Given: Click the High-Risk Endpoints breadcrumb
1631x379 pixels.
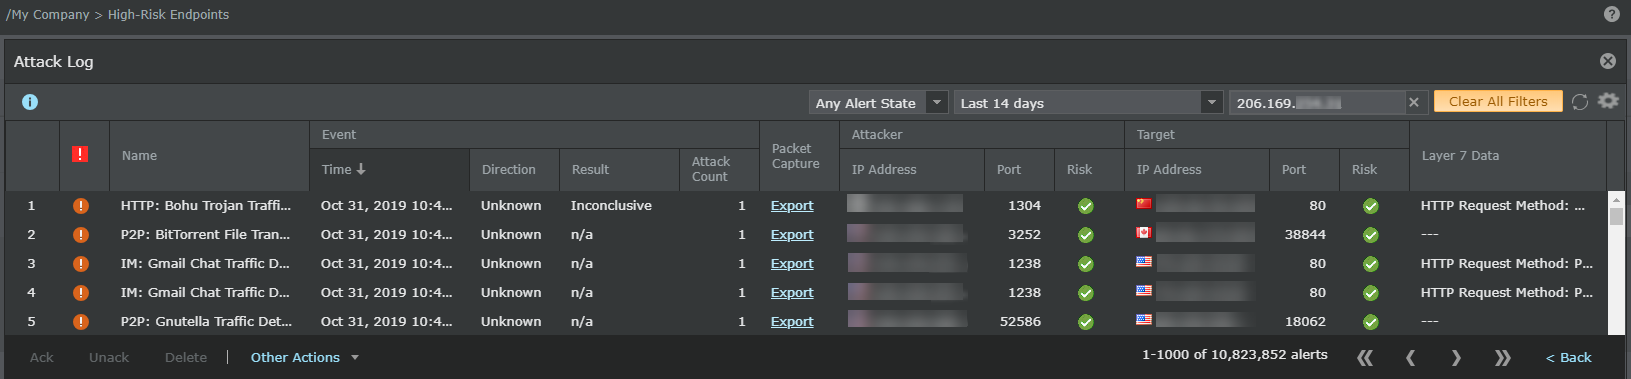Looking at the screenshot, I should click(x=168, y=14).
